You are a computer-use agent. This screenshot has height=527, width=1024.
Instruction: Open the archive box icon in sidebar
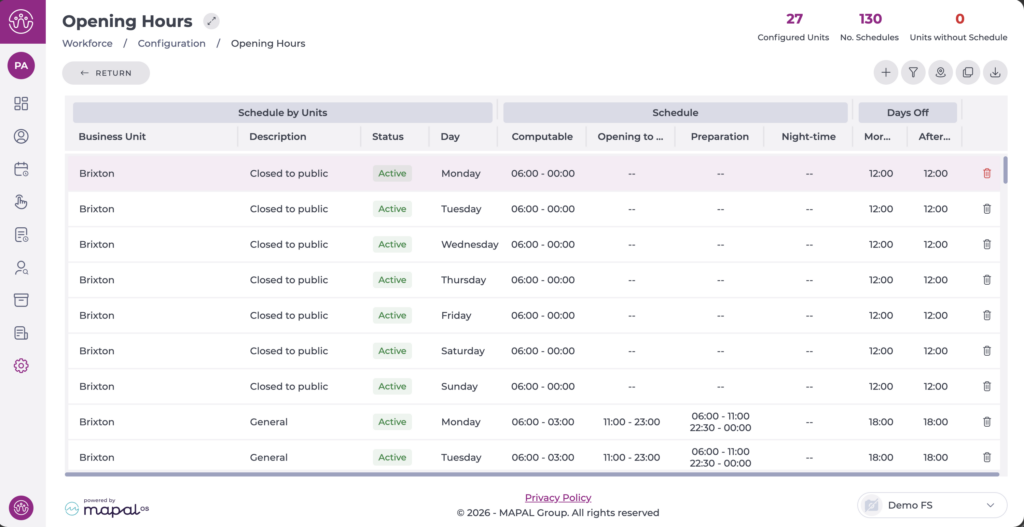[21, 300]
